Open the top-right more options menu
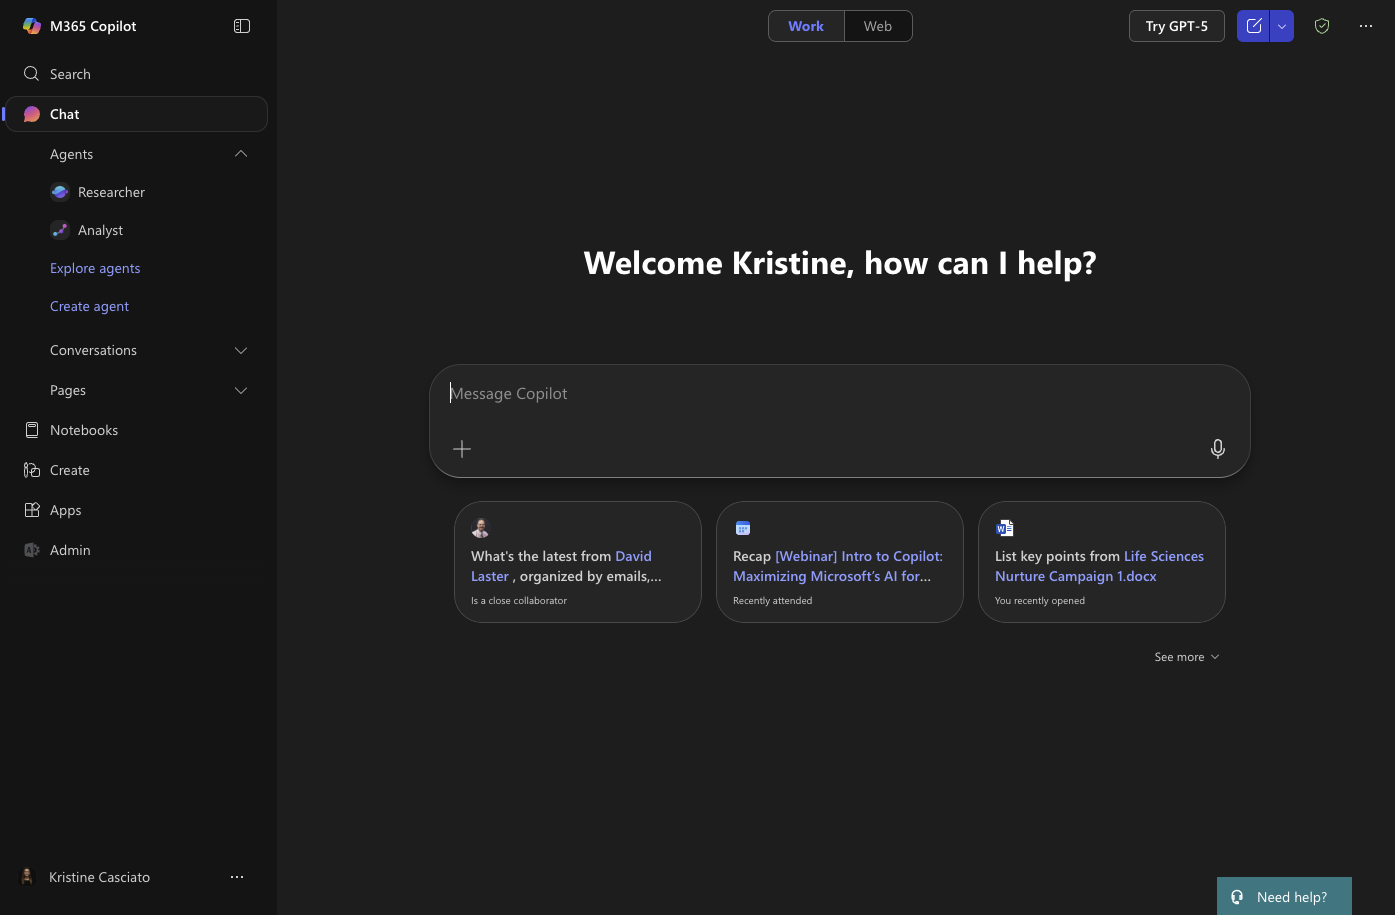 pyautogui.click(x=1366, y=26)
